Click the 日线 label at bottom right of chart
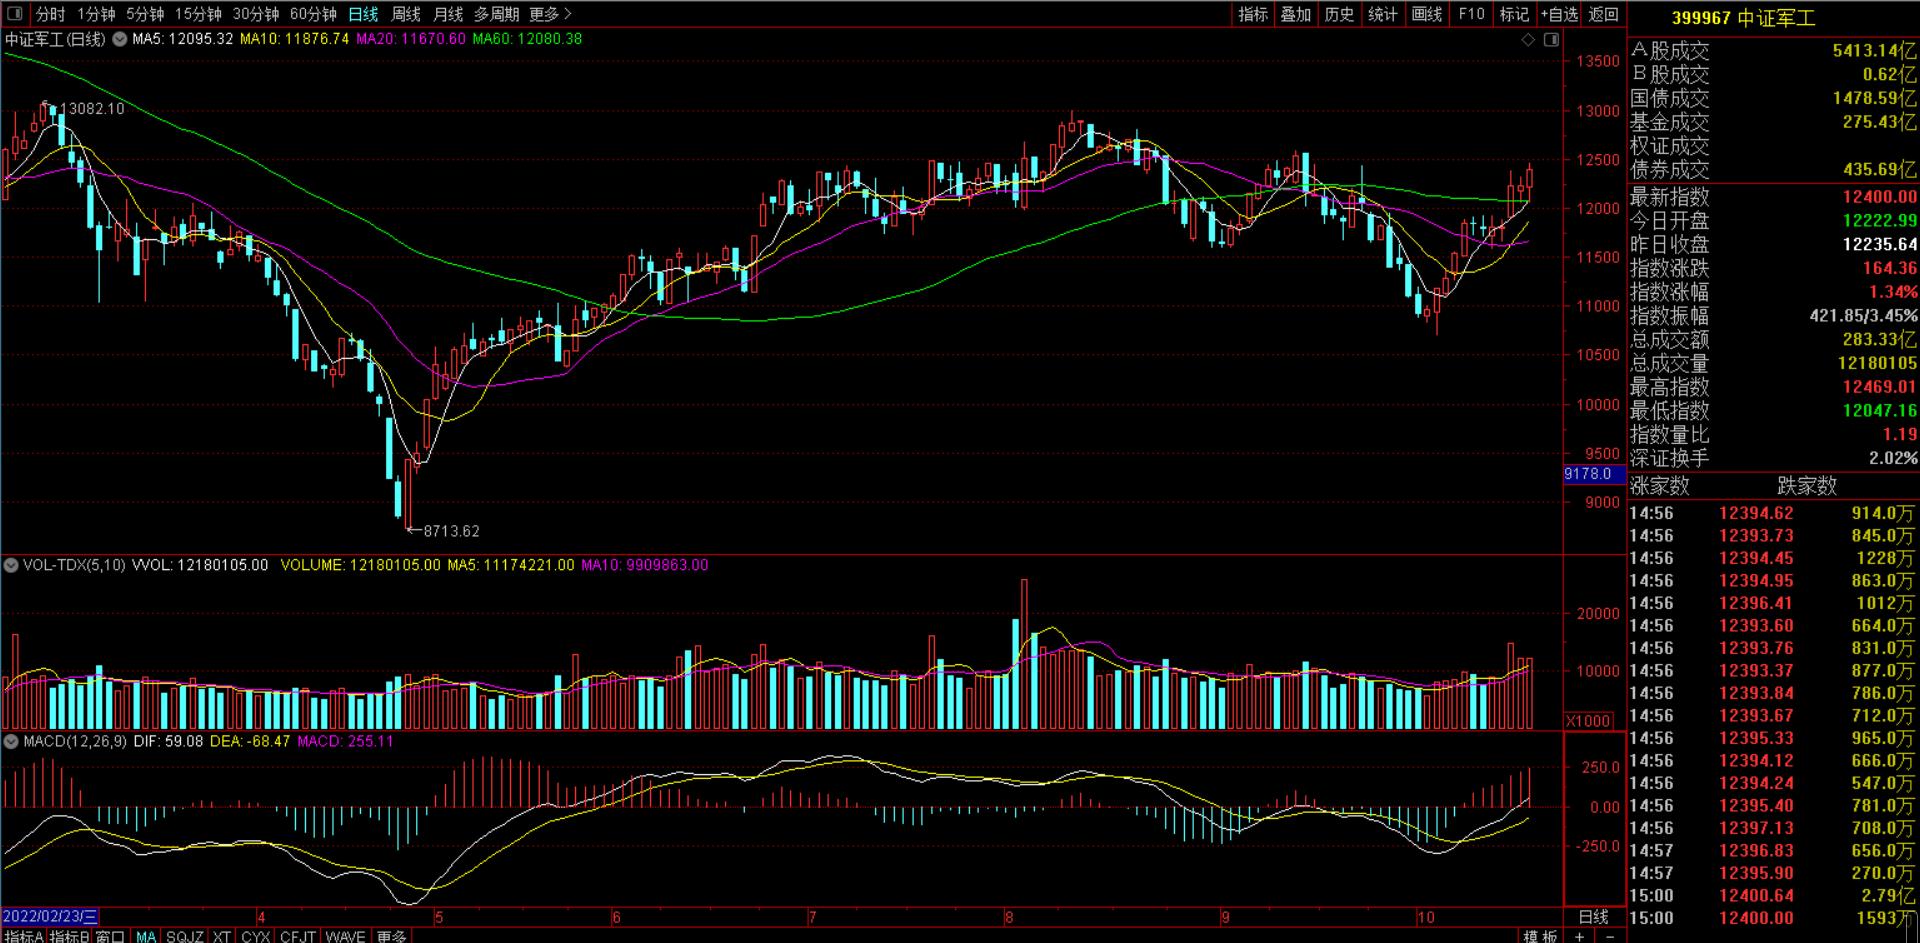 coord(1594,916)
